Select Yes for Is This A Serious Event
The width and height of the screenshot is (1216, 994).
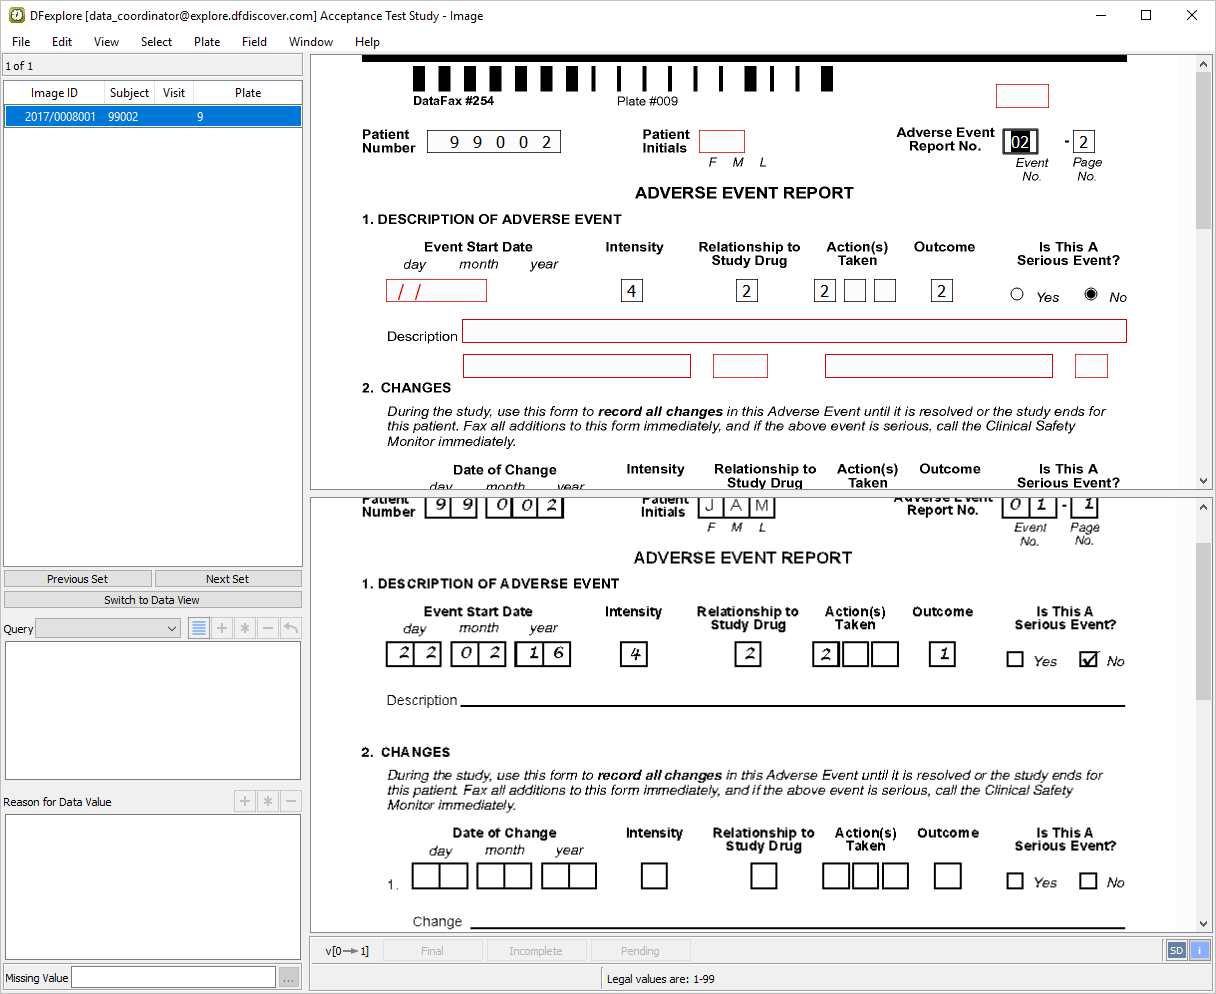pyautogui.click(x=1017, y=295)
